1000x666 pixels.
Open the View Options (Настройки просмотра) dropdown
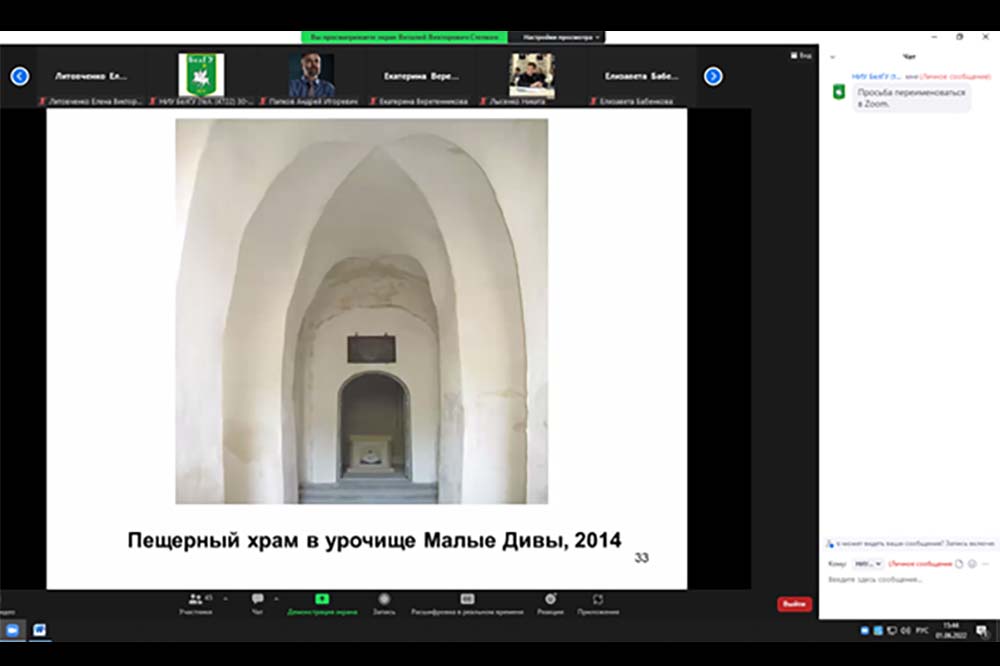click(561, 37)
